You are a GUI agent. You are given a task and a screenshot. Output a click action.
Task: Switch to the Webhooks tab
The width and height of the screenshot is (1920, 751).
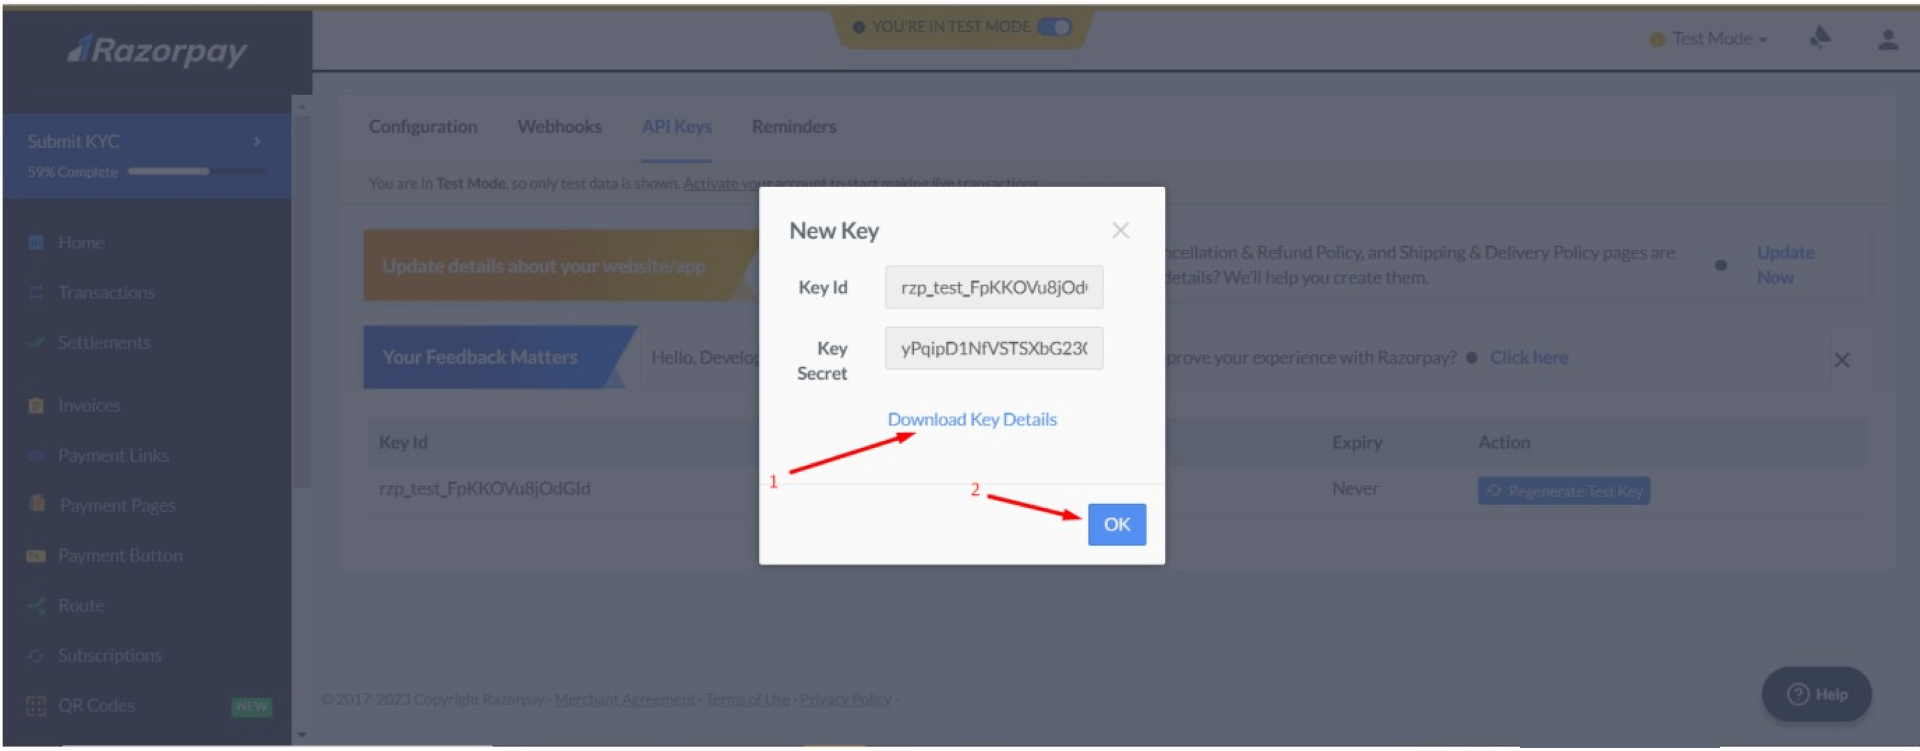click(x=559, y=127)
